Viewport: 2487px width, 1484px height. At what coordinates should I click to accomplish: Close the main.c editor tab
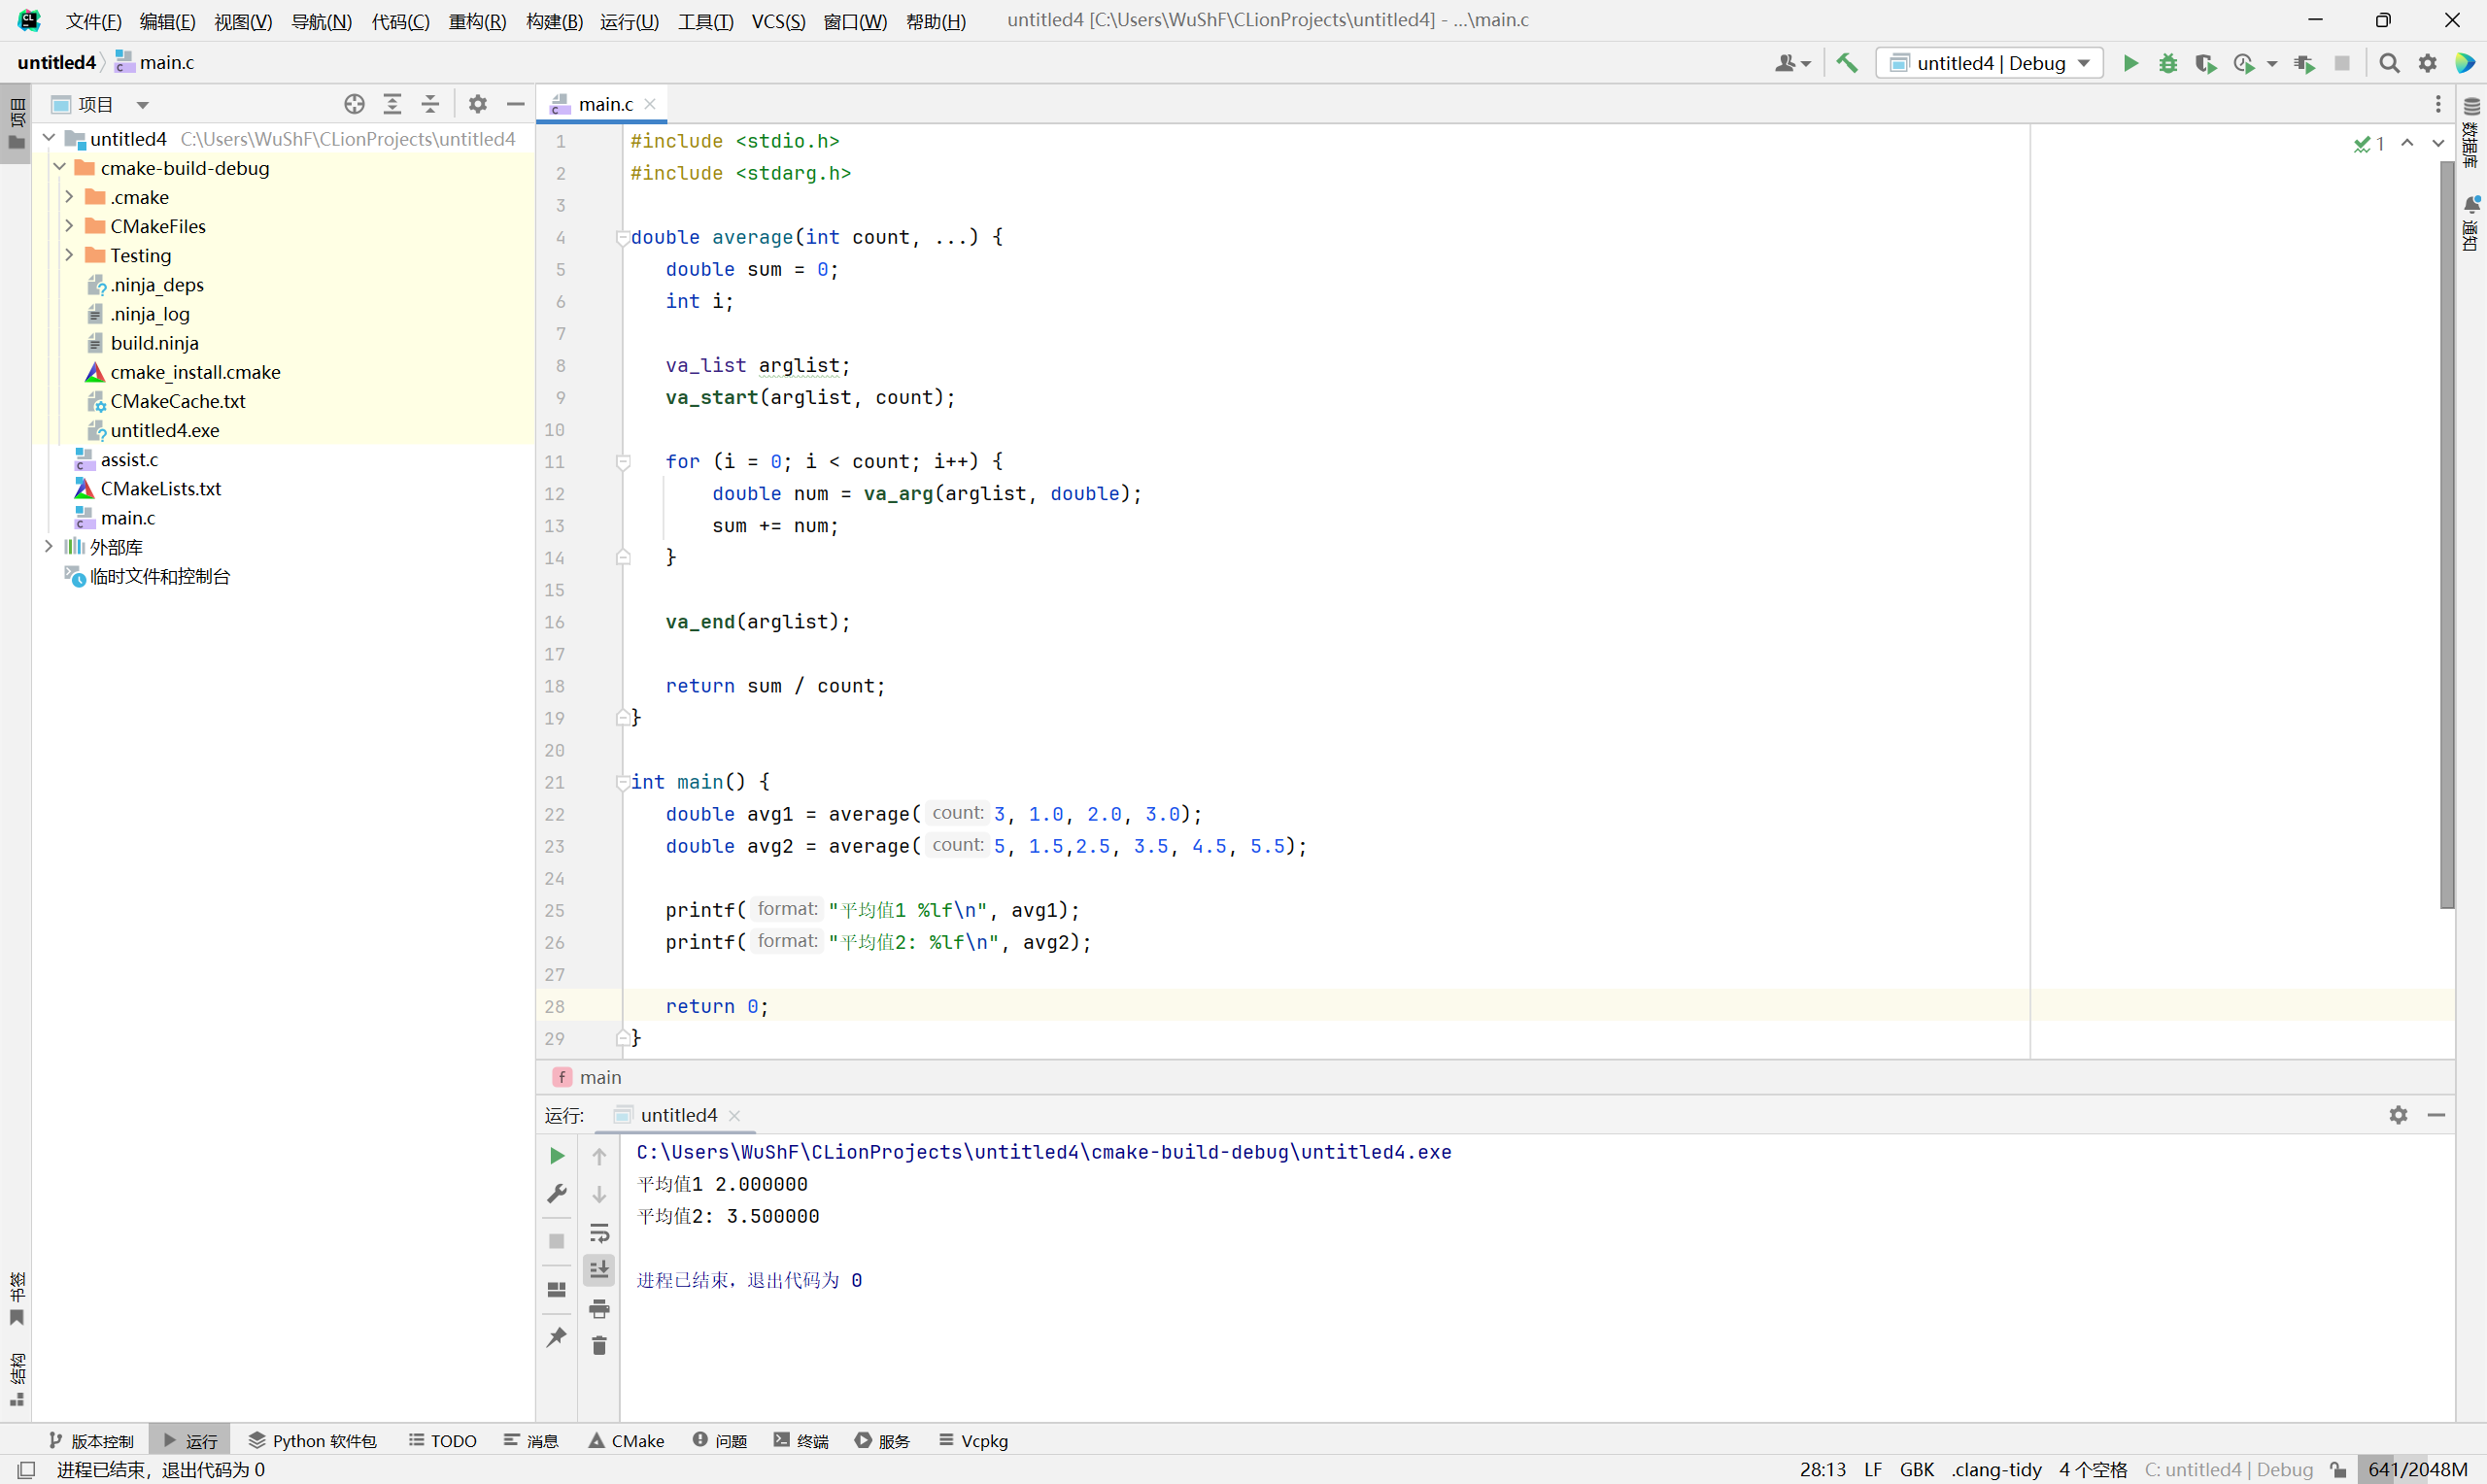pyautogui.click(x=650, y=104)
